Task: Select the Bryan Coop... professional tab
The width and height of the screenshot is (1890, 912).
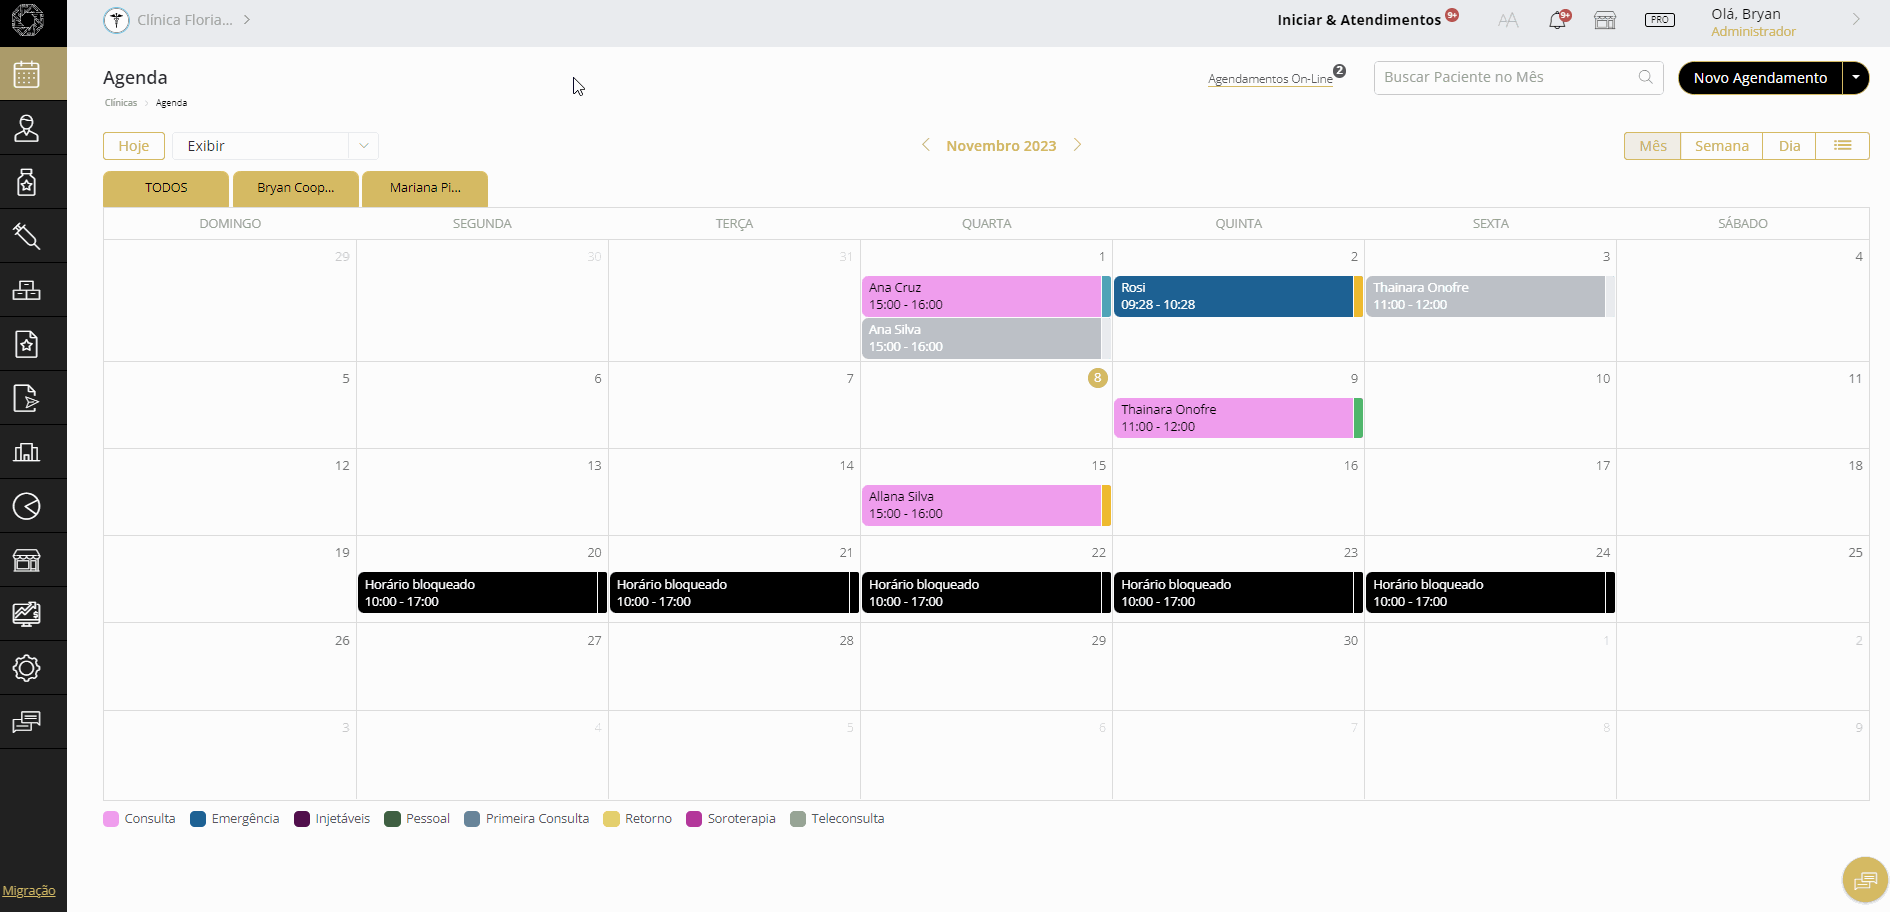Action: tap(296, 188)
